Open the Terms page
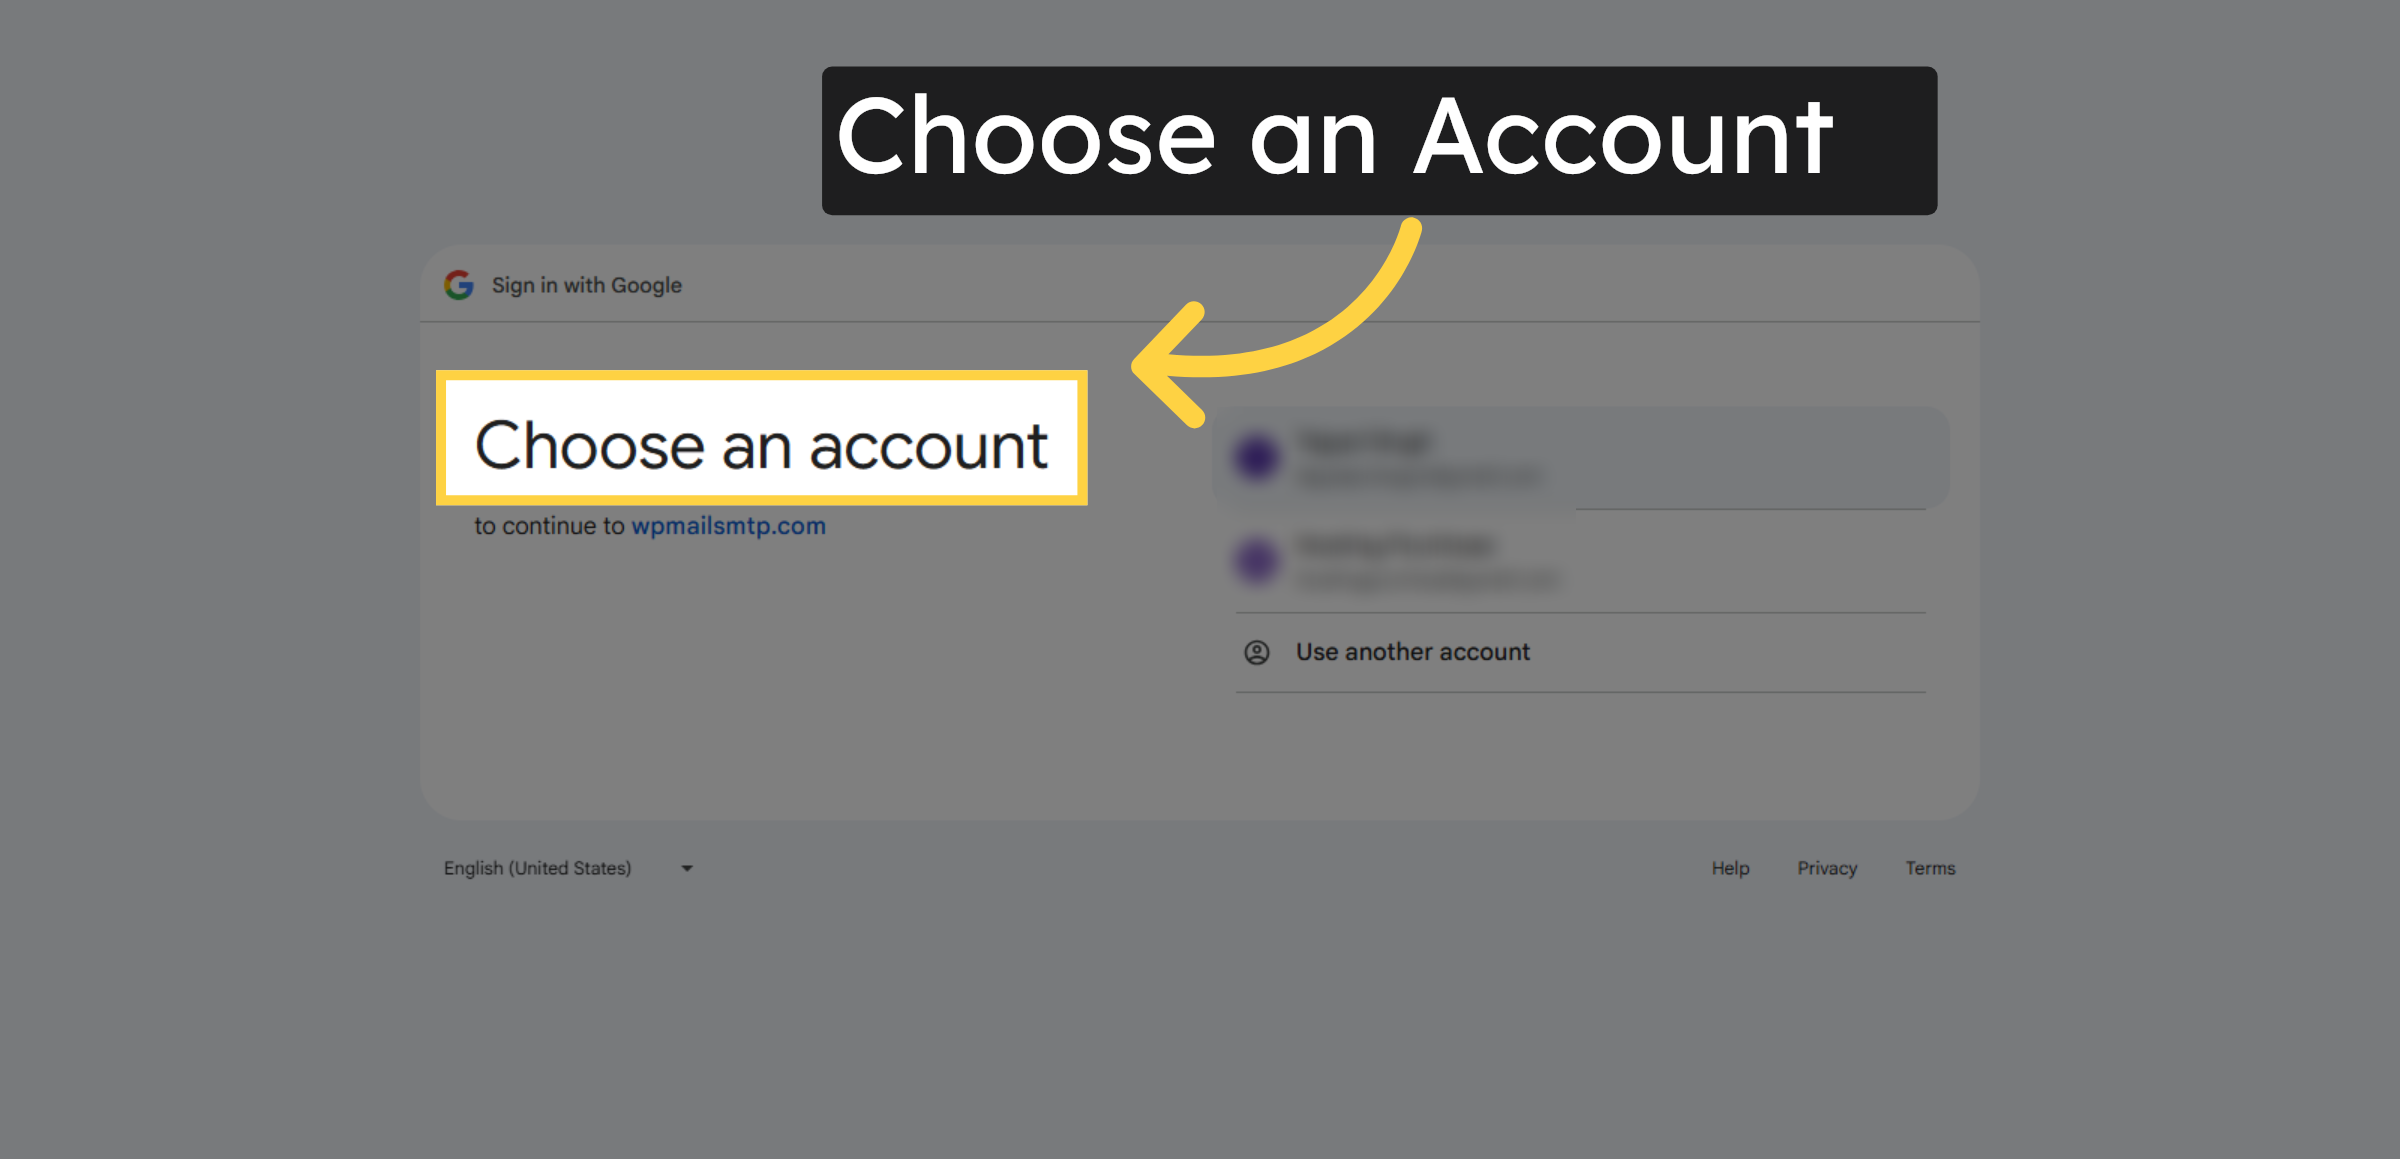 (1930, 868)
